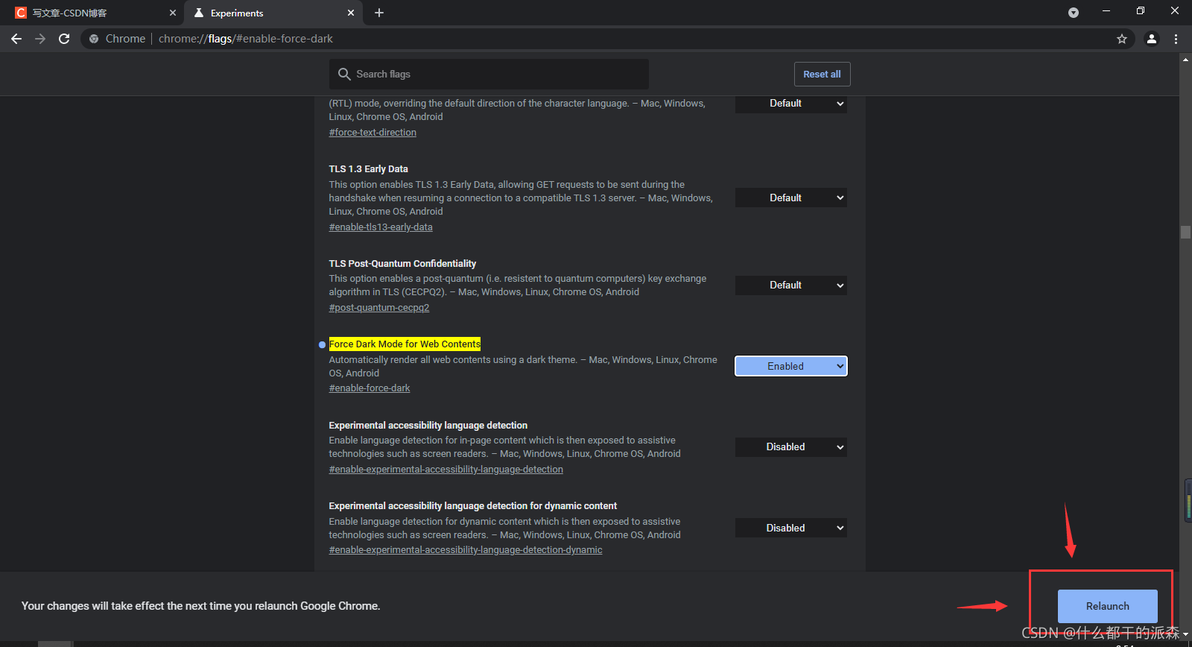Focus the Search flags input field

[x=489, y=74]
